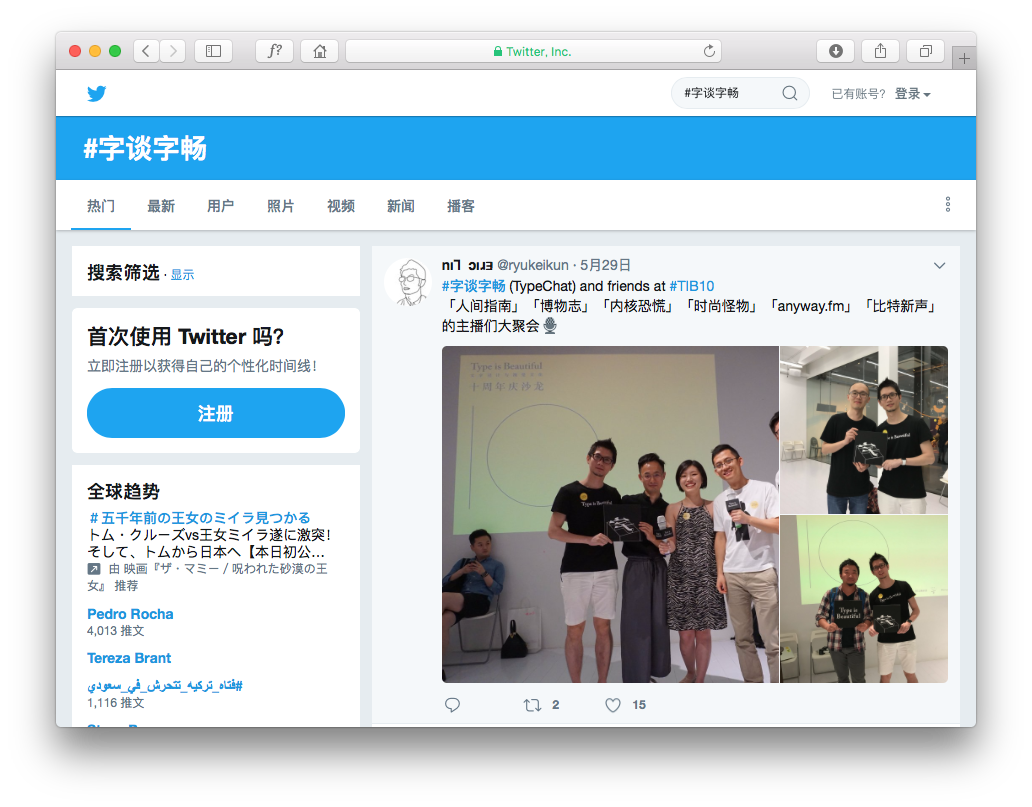The height and width of the screenshot is (807, 1032).
Task: Open the top-right photo of two men
Action: (x=864, y=430)
